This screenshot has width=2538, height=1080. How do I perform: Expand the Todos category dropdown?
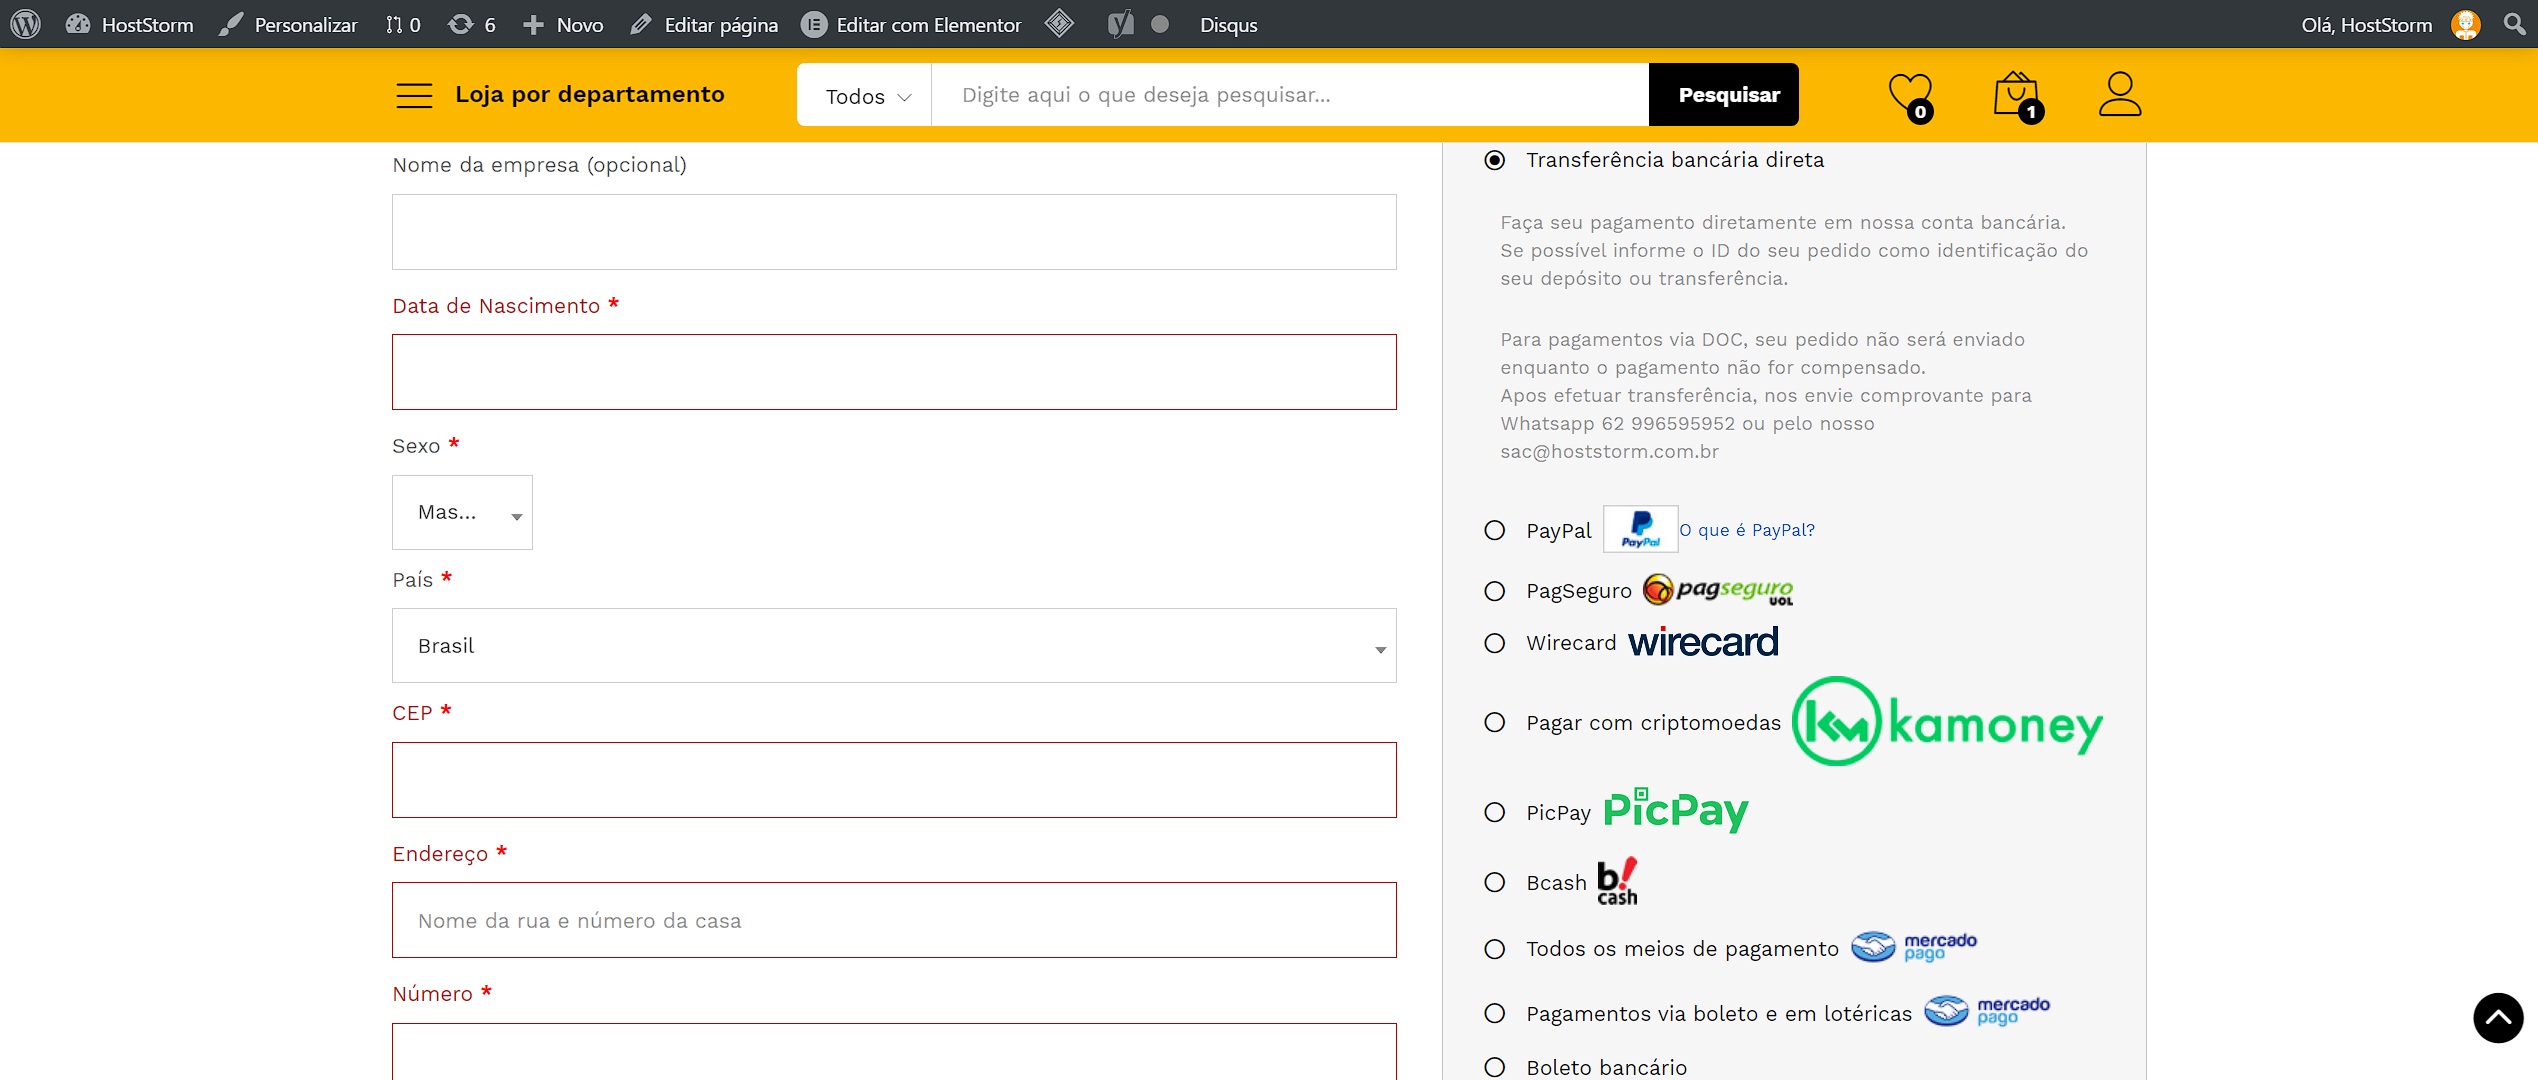[866, 96]
